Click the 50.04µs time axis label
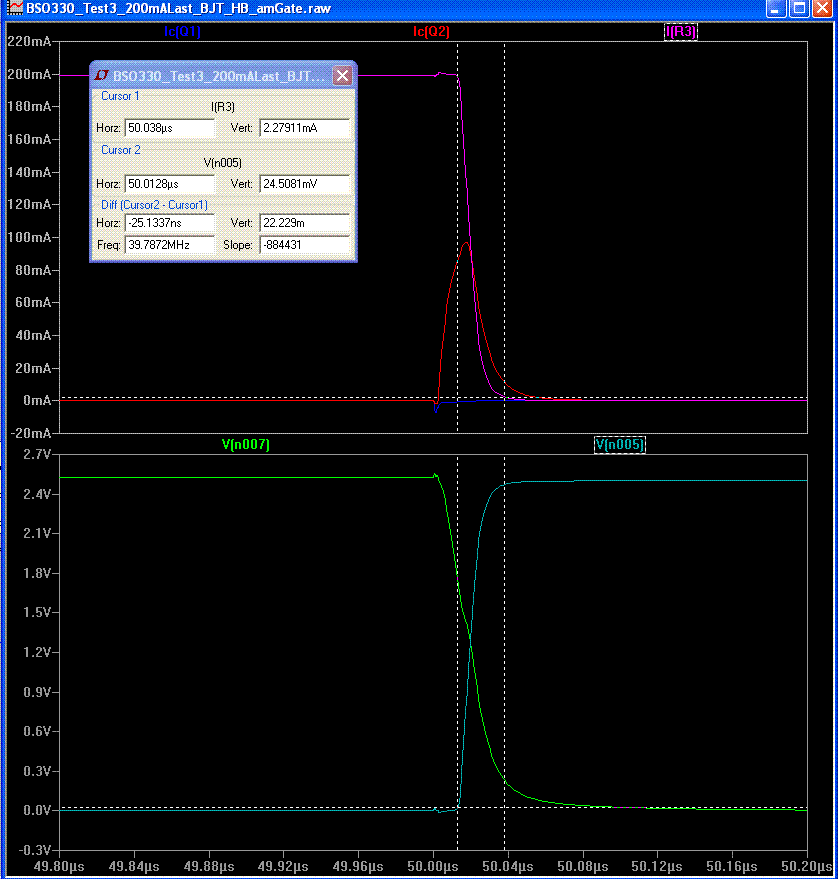Screen dimensions: 838x879 (x=507, y=866)
